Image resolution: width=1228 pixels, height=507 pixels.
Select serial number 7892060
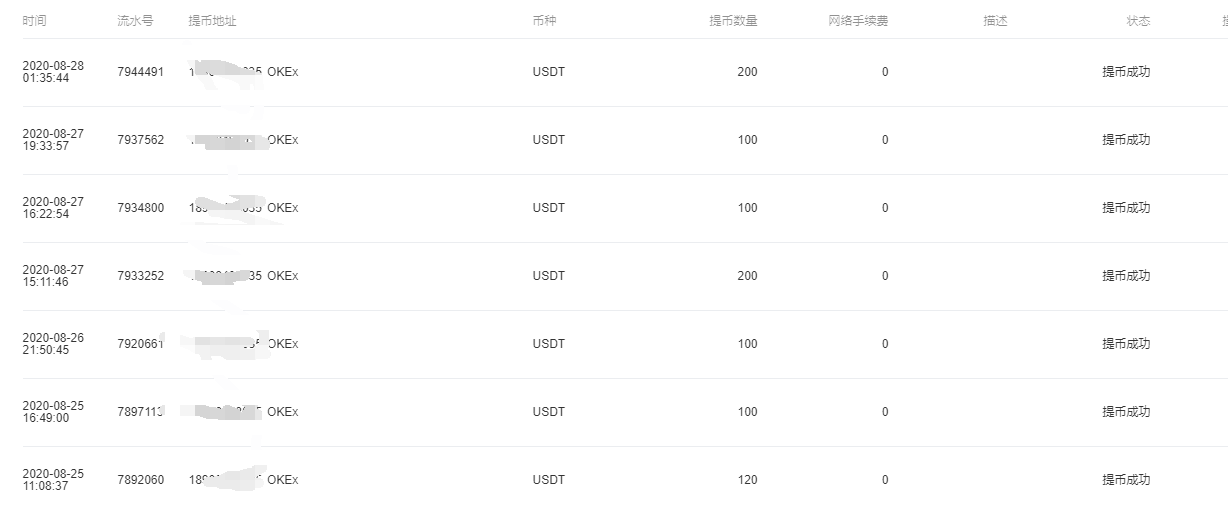141,480
